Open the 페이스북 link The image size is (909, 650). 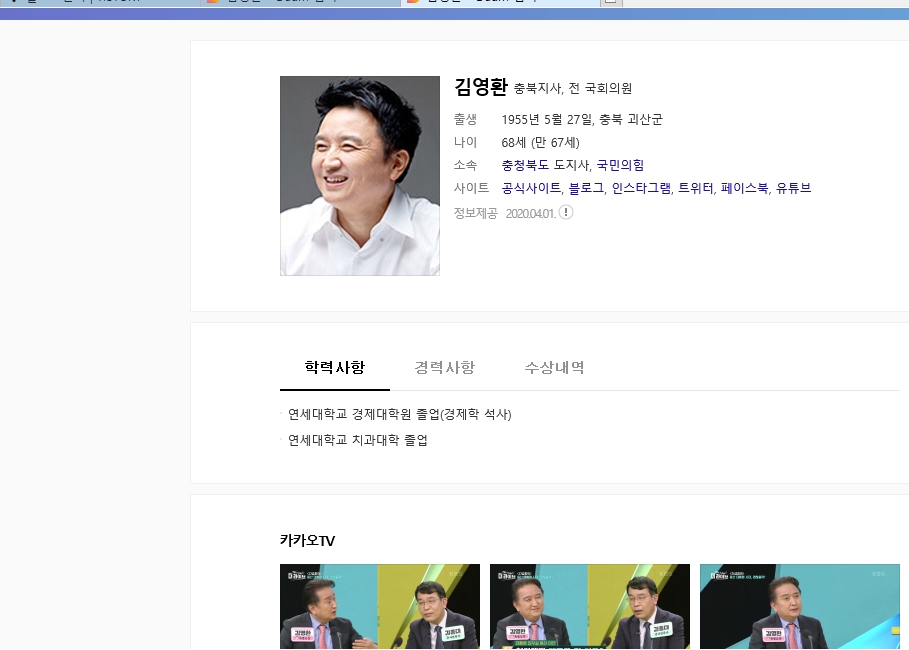click(744, 188)
